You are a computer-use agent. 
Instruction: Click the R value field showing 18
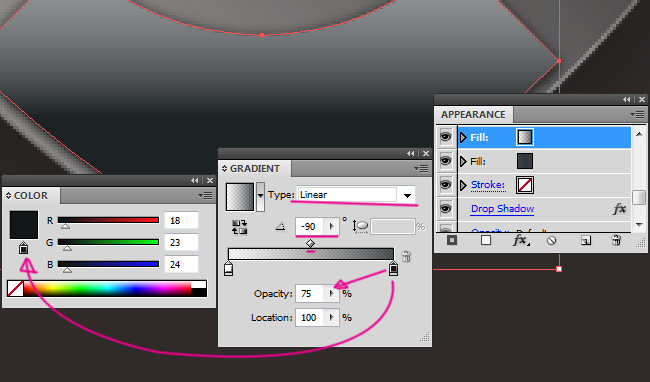(x=181, y=220)
